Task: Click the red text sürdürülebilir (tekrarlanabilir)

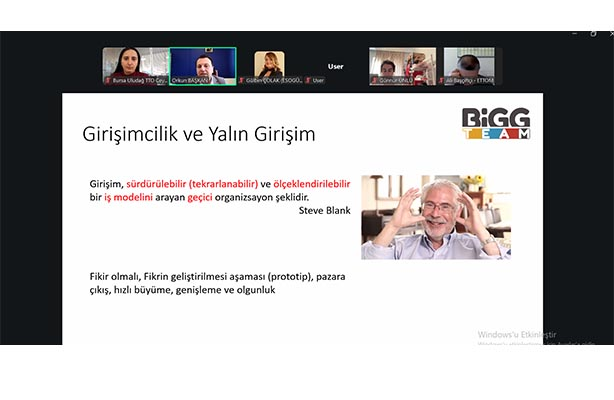Action: point(192,184)
